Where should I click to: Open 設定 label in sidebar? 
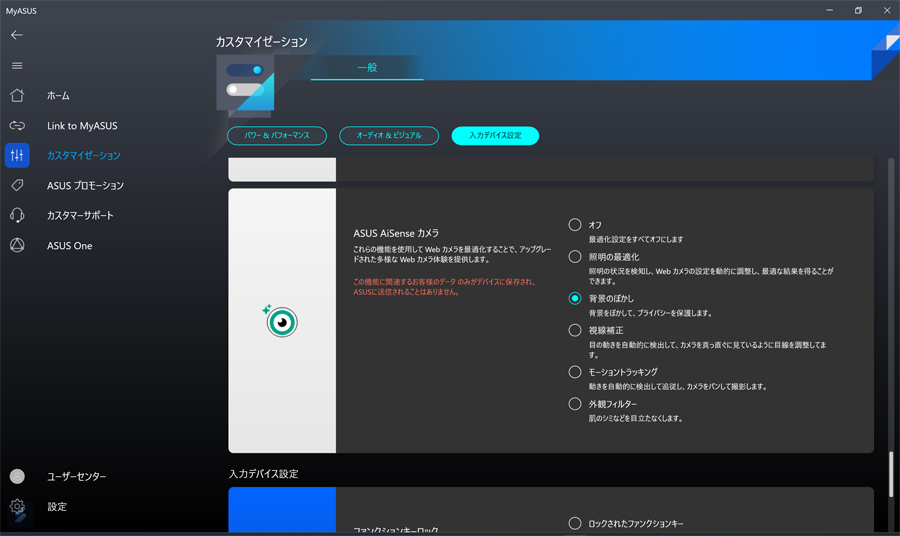(57, 506)
